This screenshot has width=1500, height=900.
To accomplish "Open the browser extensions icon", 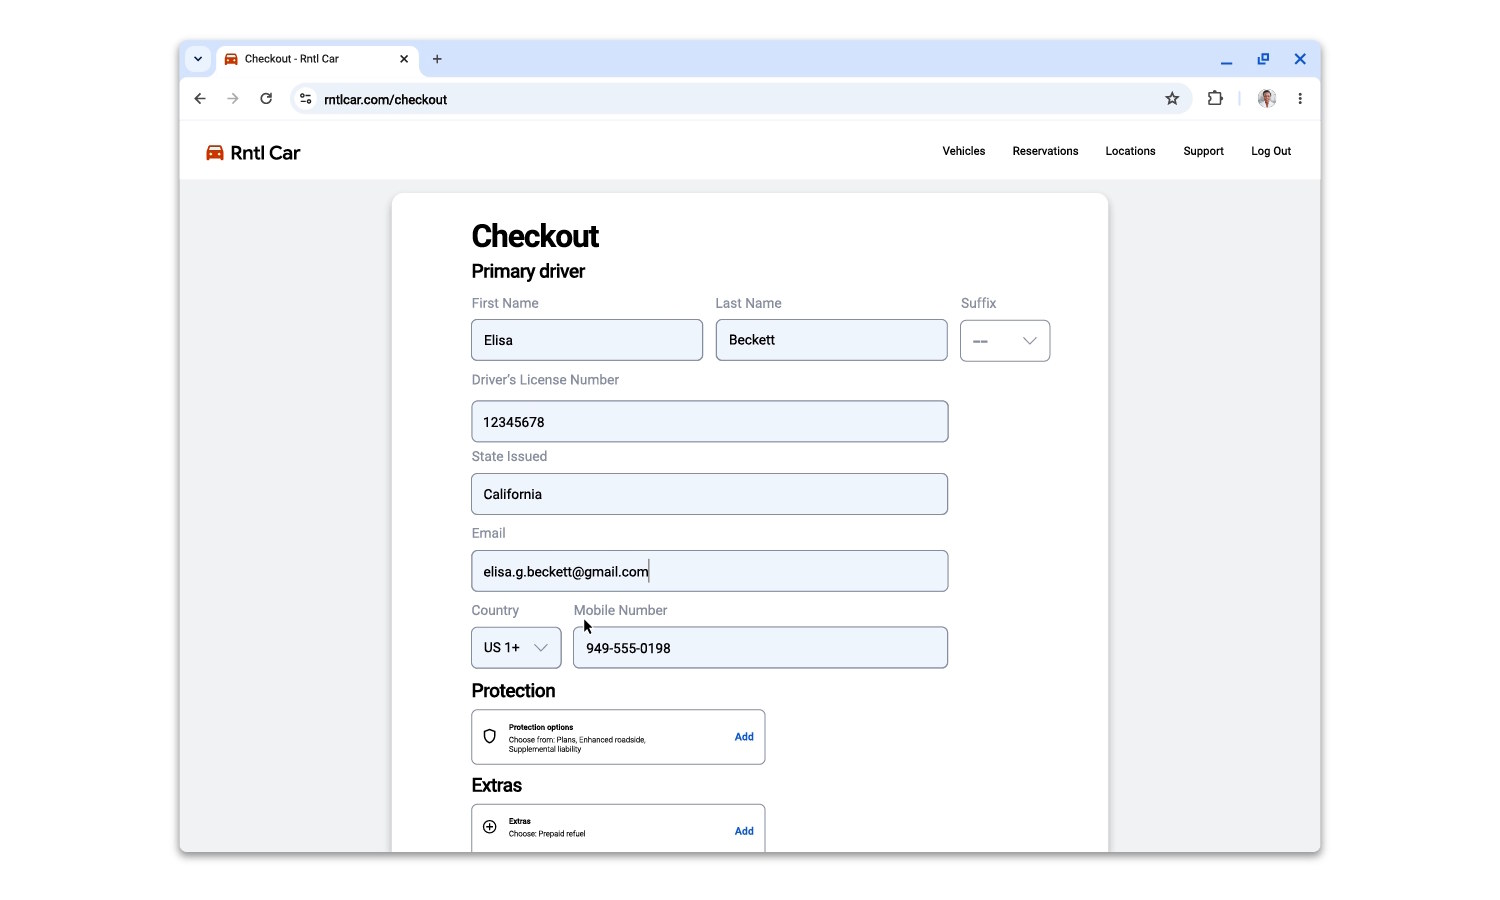I will click(x=1215, y=98).
